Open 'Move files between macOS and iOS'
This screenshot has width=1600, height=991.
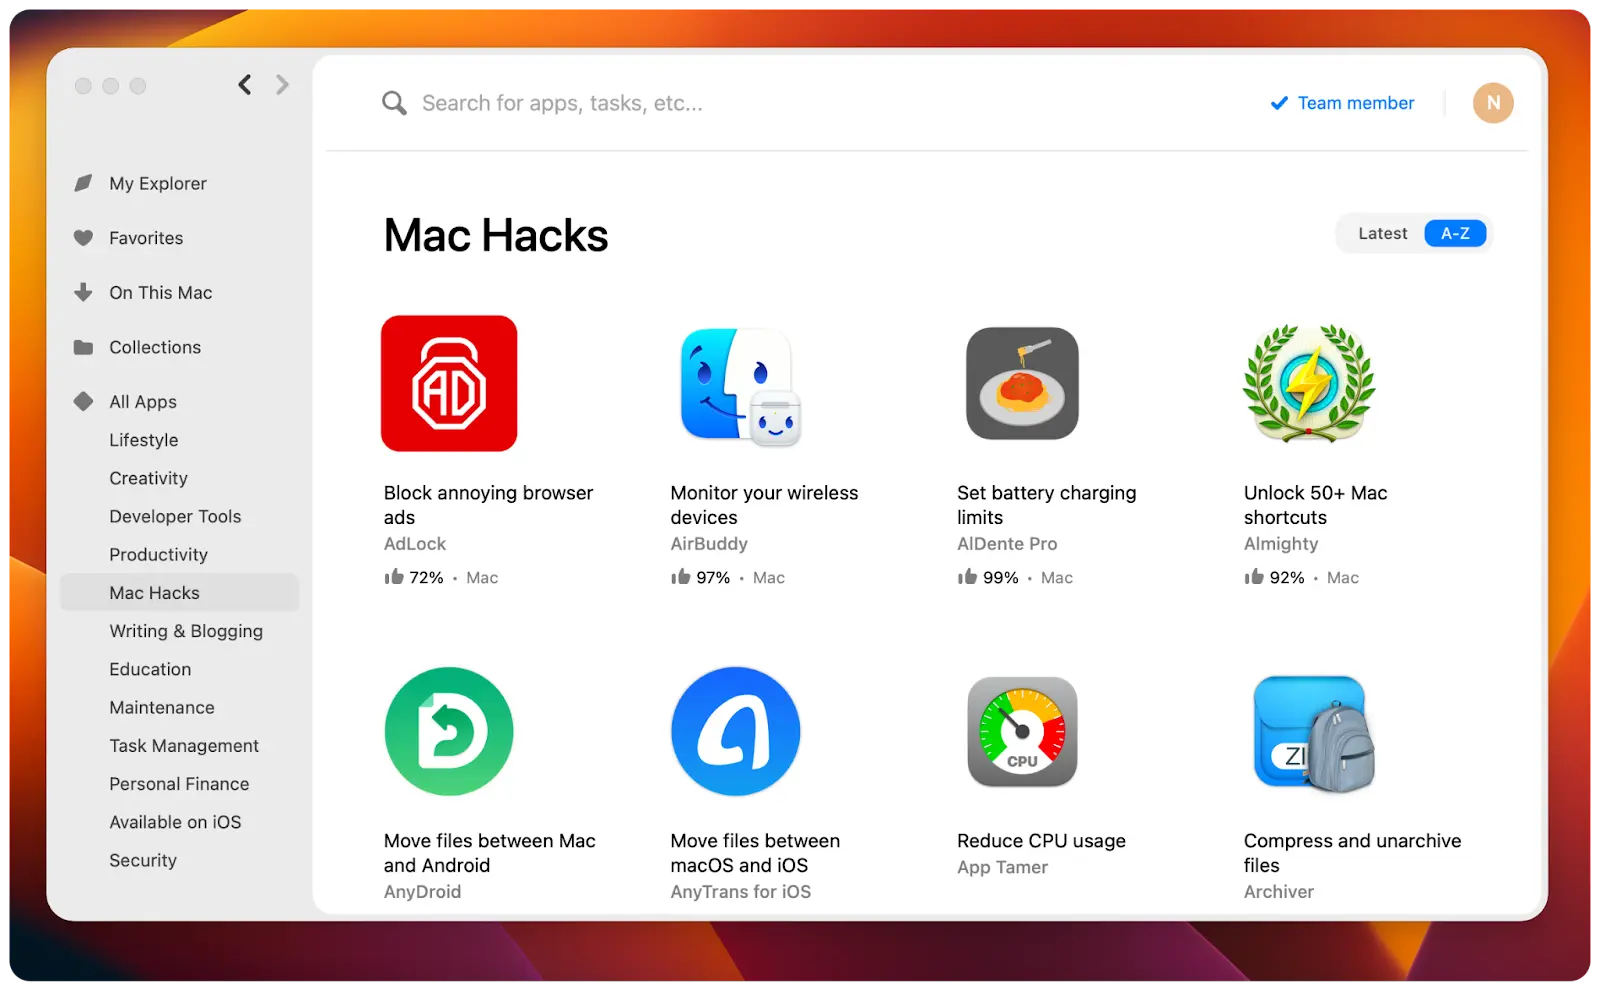pos(755,853)
